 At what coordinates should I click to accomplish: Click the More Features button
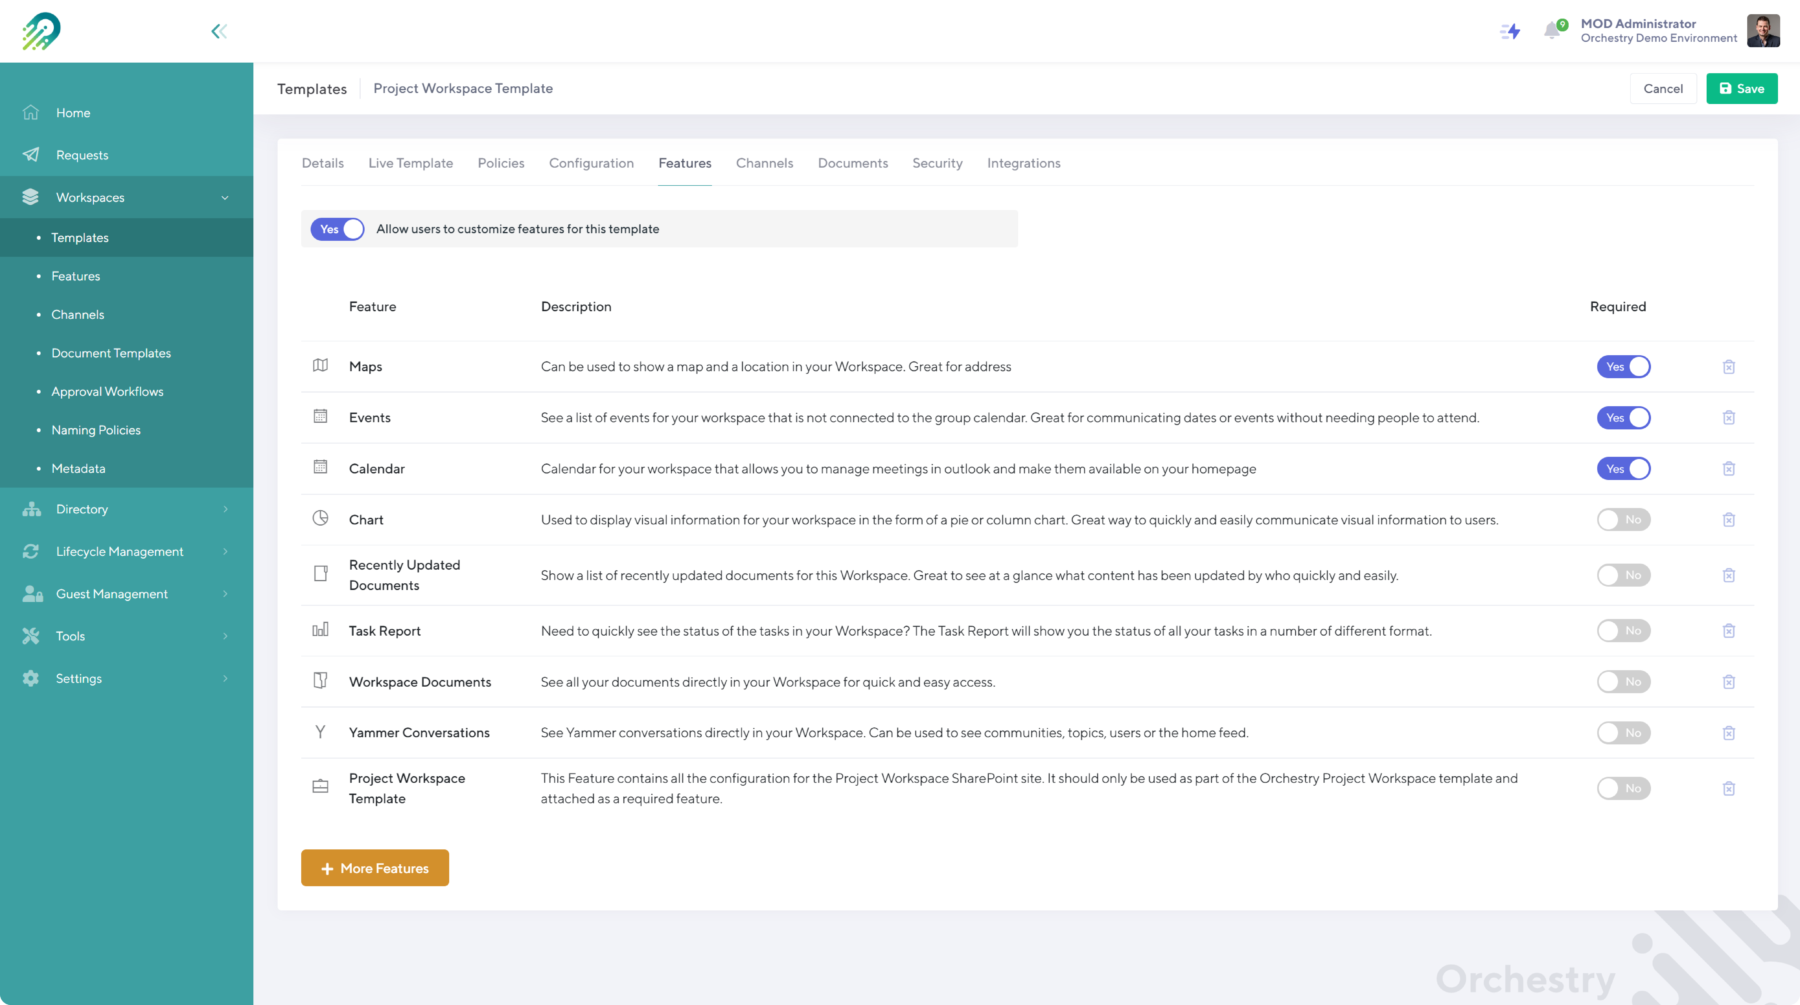click(x=375, y=868)
